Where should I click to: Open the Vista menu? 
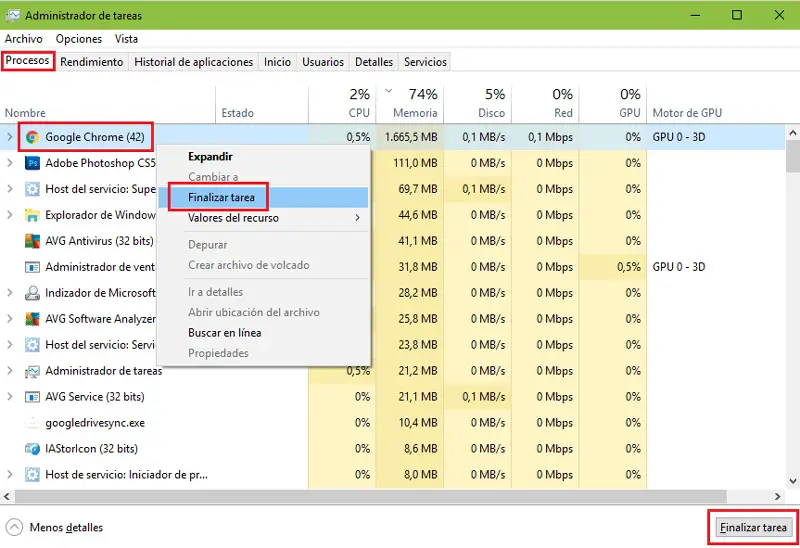pyautogui.click(x=126, y=39)
